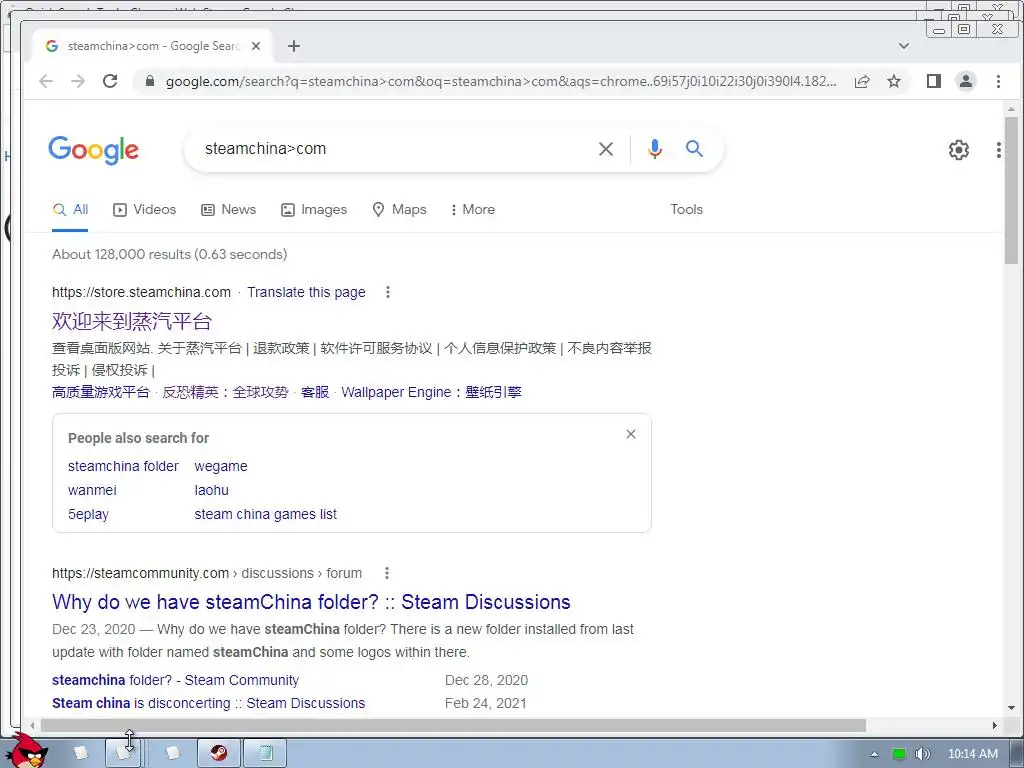Click the browser address bar URL
This screenshot has height=768, width=1024.
tap(500, 81)
